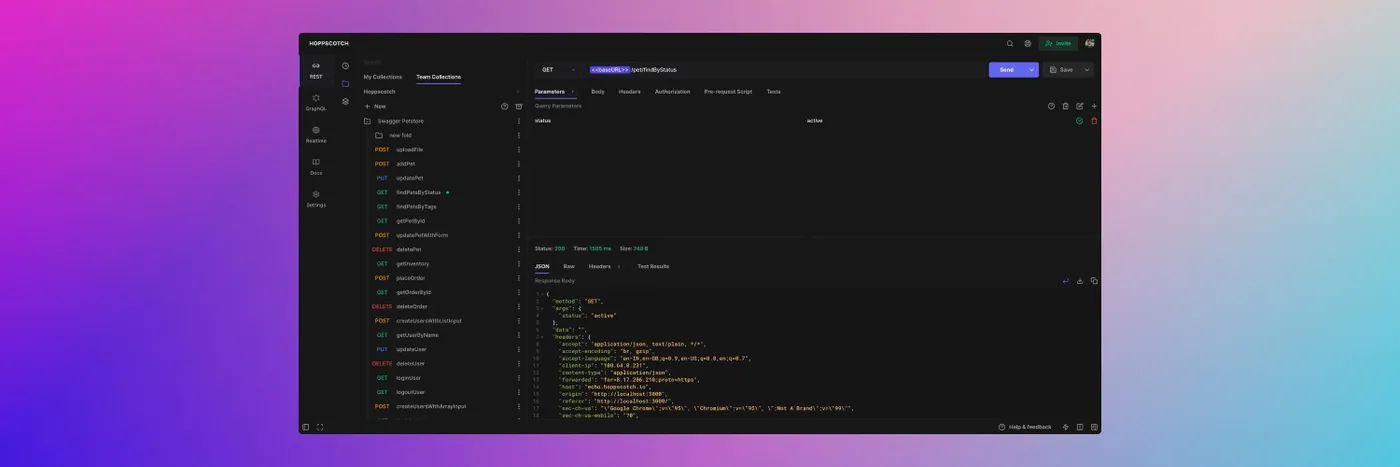Show collections folder icon in side strip
Viewport: 1400px width, 467px height.
(x=345, y=83)
